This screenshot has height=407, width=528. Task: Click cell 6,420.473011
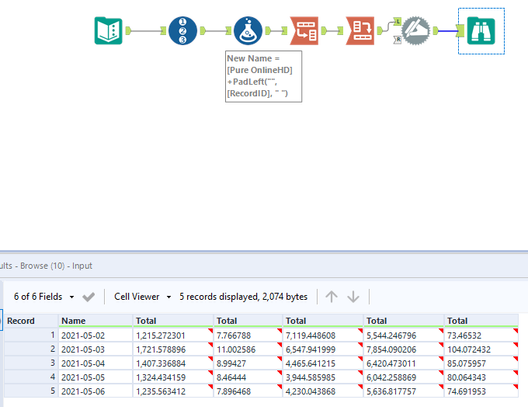point(404,363)
